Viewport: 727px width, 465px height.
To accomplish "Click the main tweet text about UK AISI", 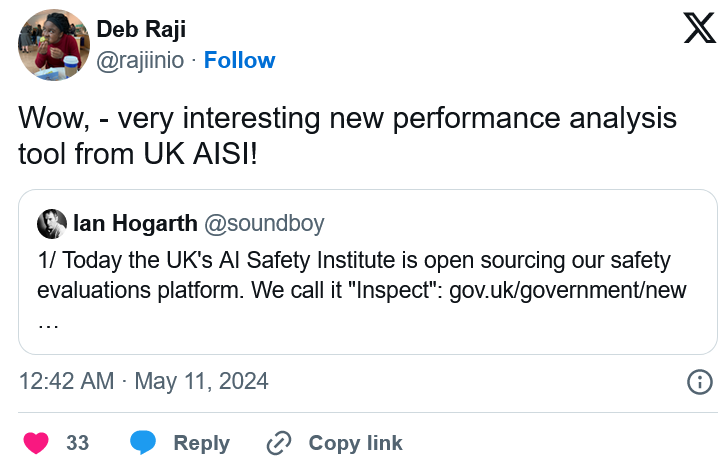I will point(347,135).
